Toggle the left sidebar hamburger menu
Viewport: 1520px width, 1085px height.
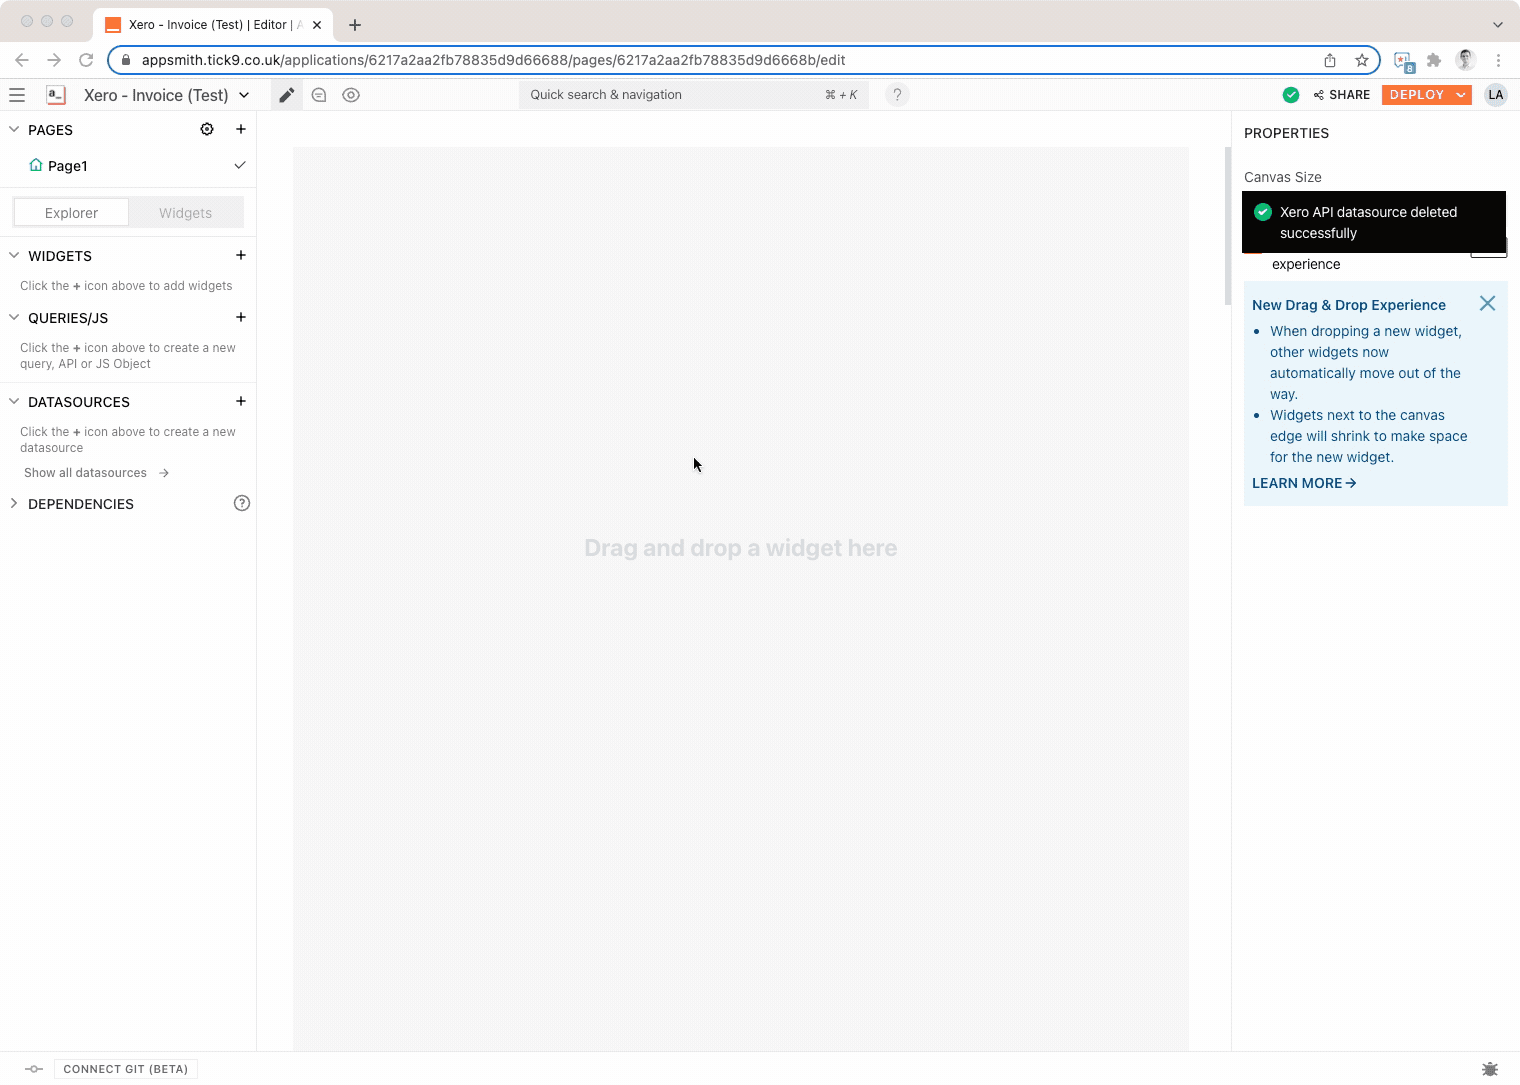click(17, 95)
